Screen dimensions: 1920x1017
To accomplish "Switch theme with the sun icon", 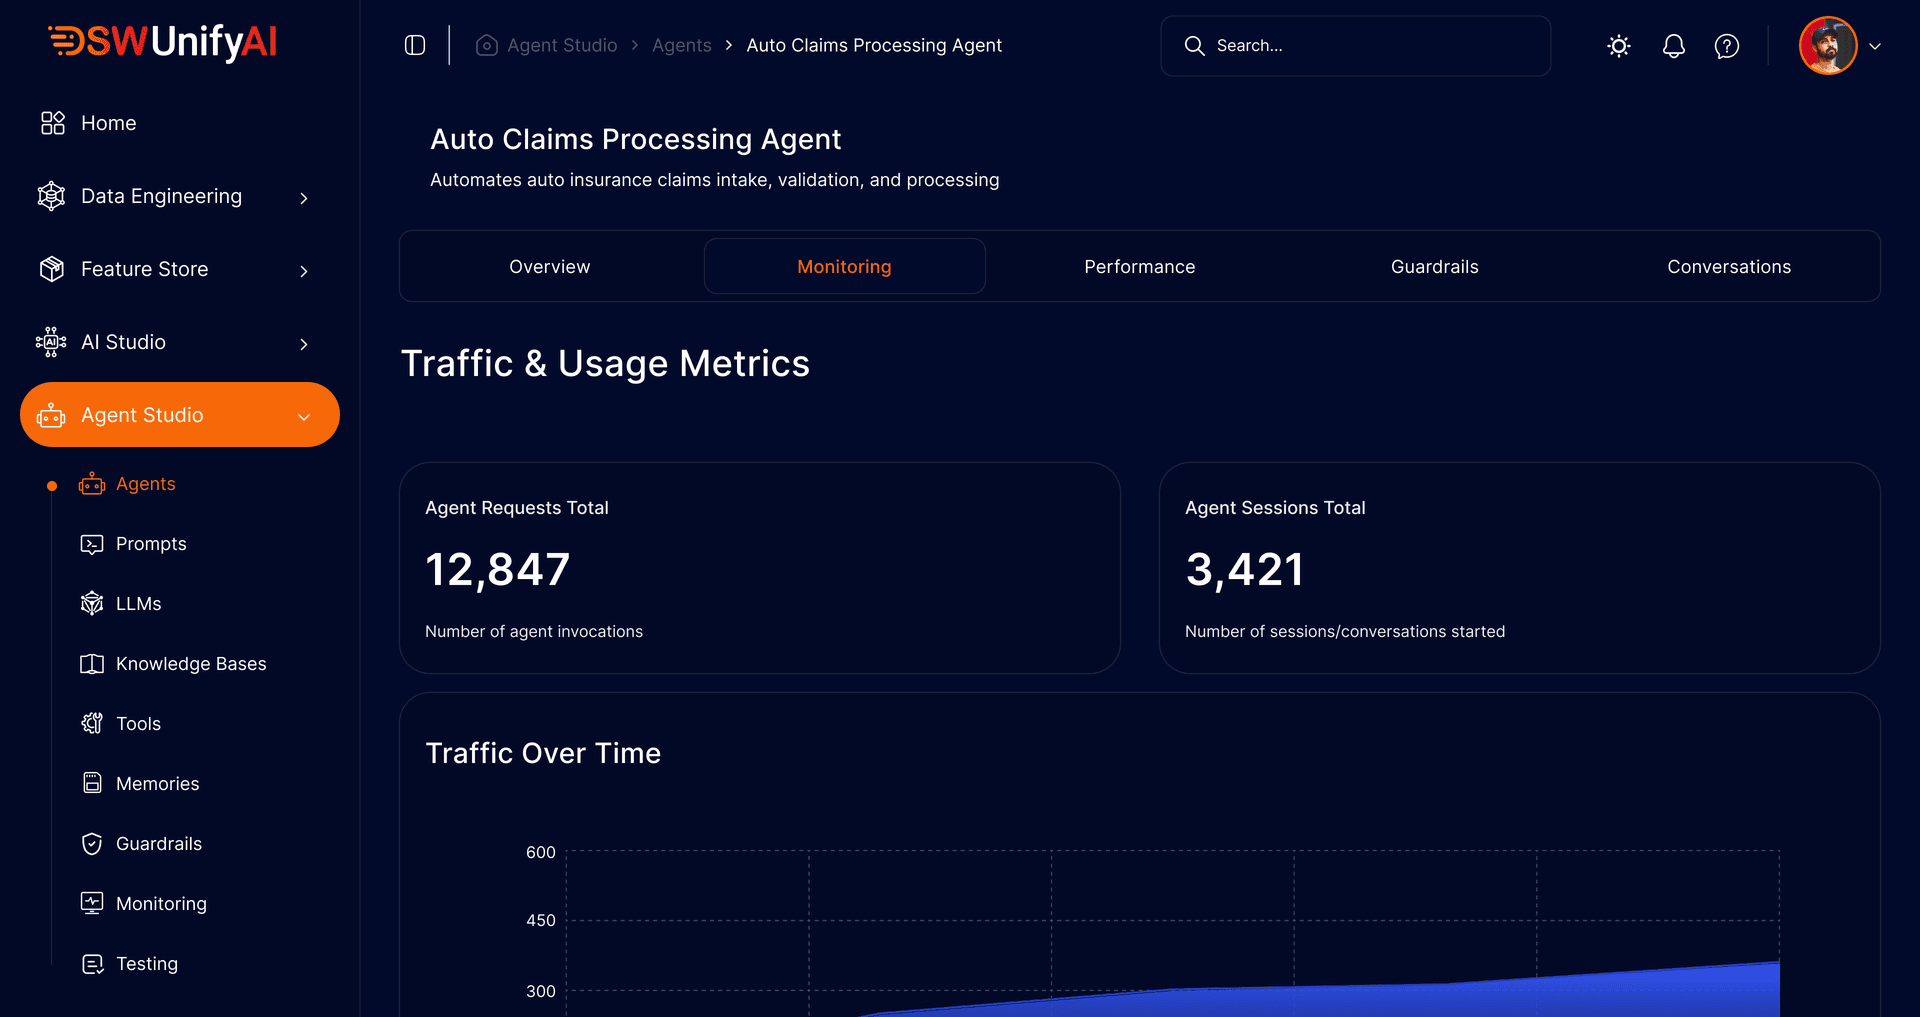I will [x=1618, y=46].
